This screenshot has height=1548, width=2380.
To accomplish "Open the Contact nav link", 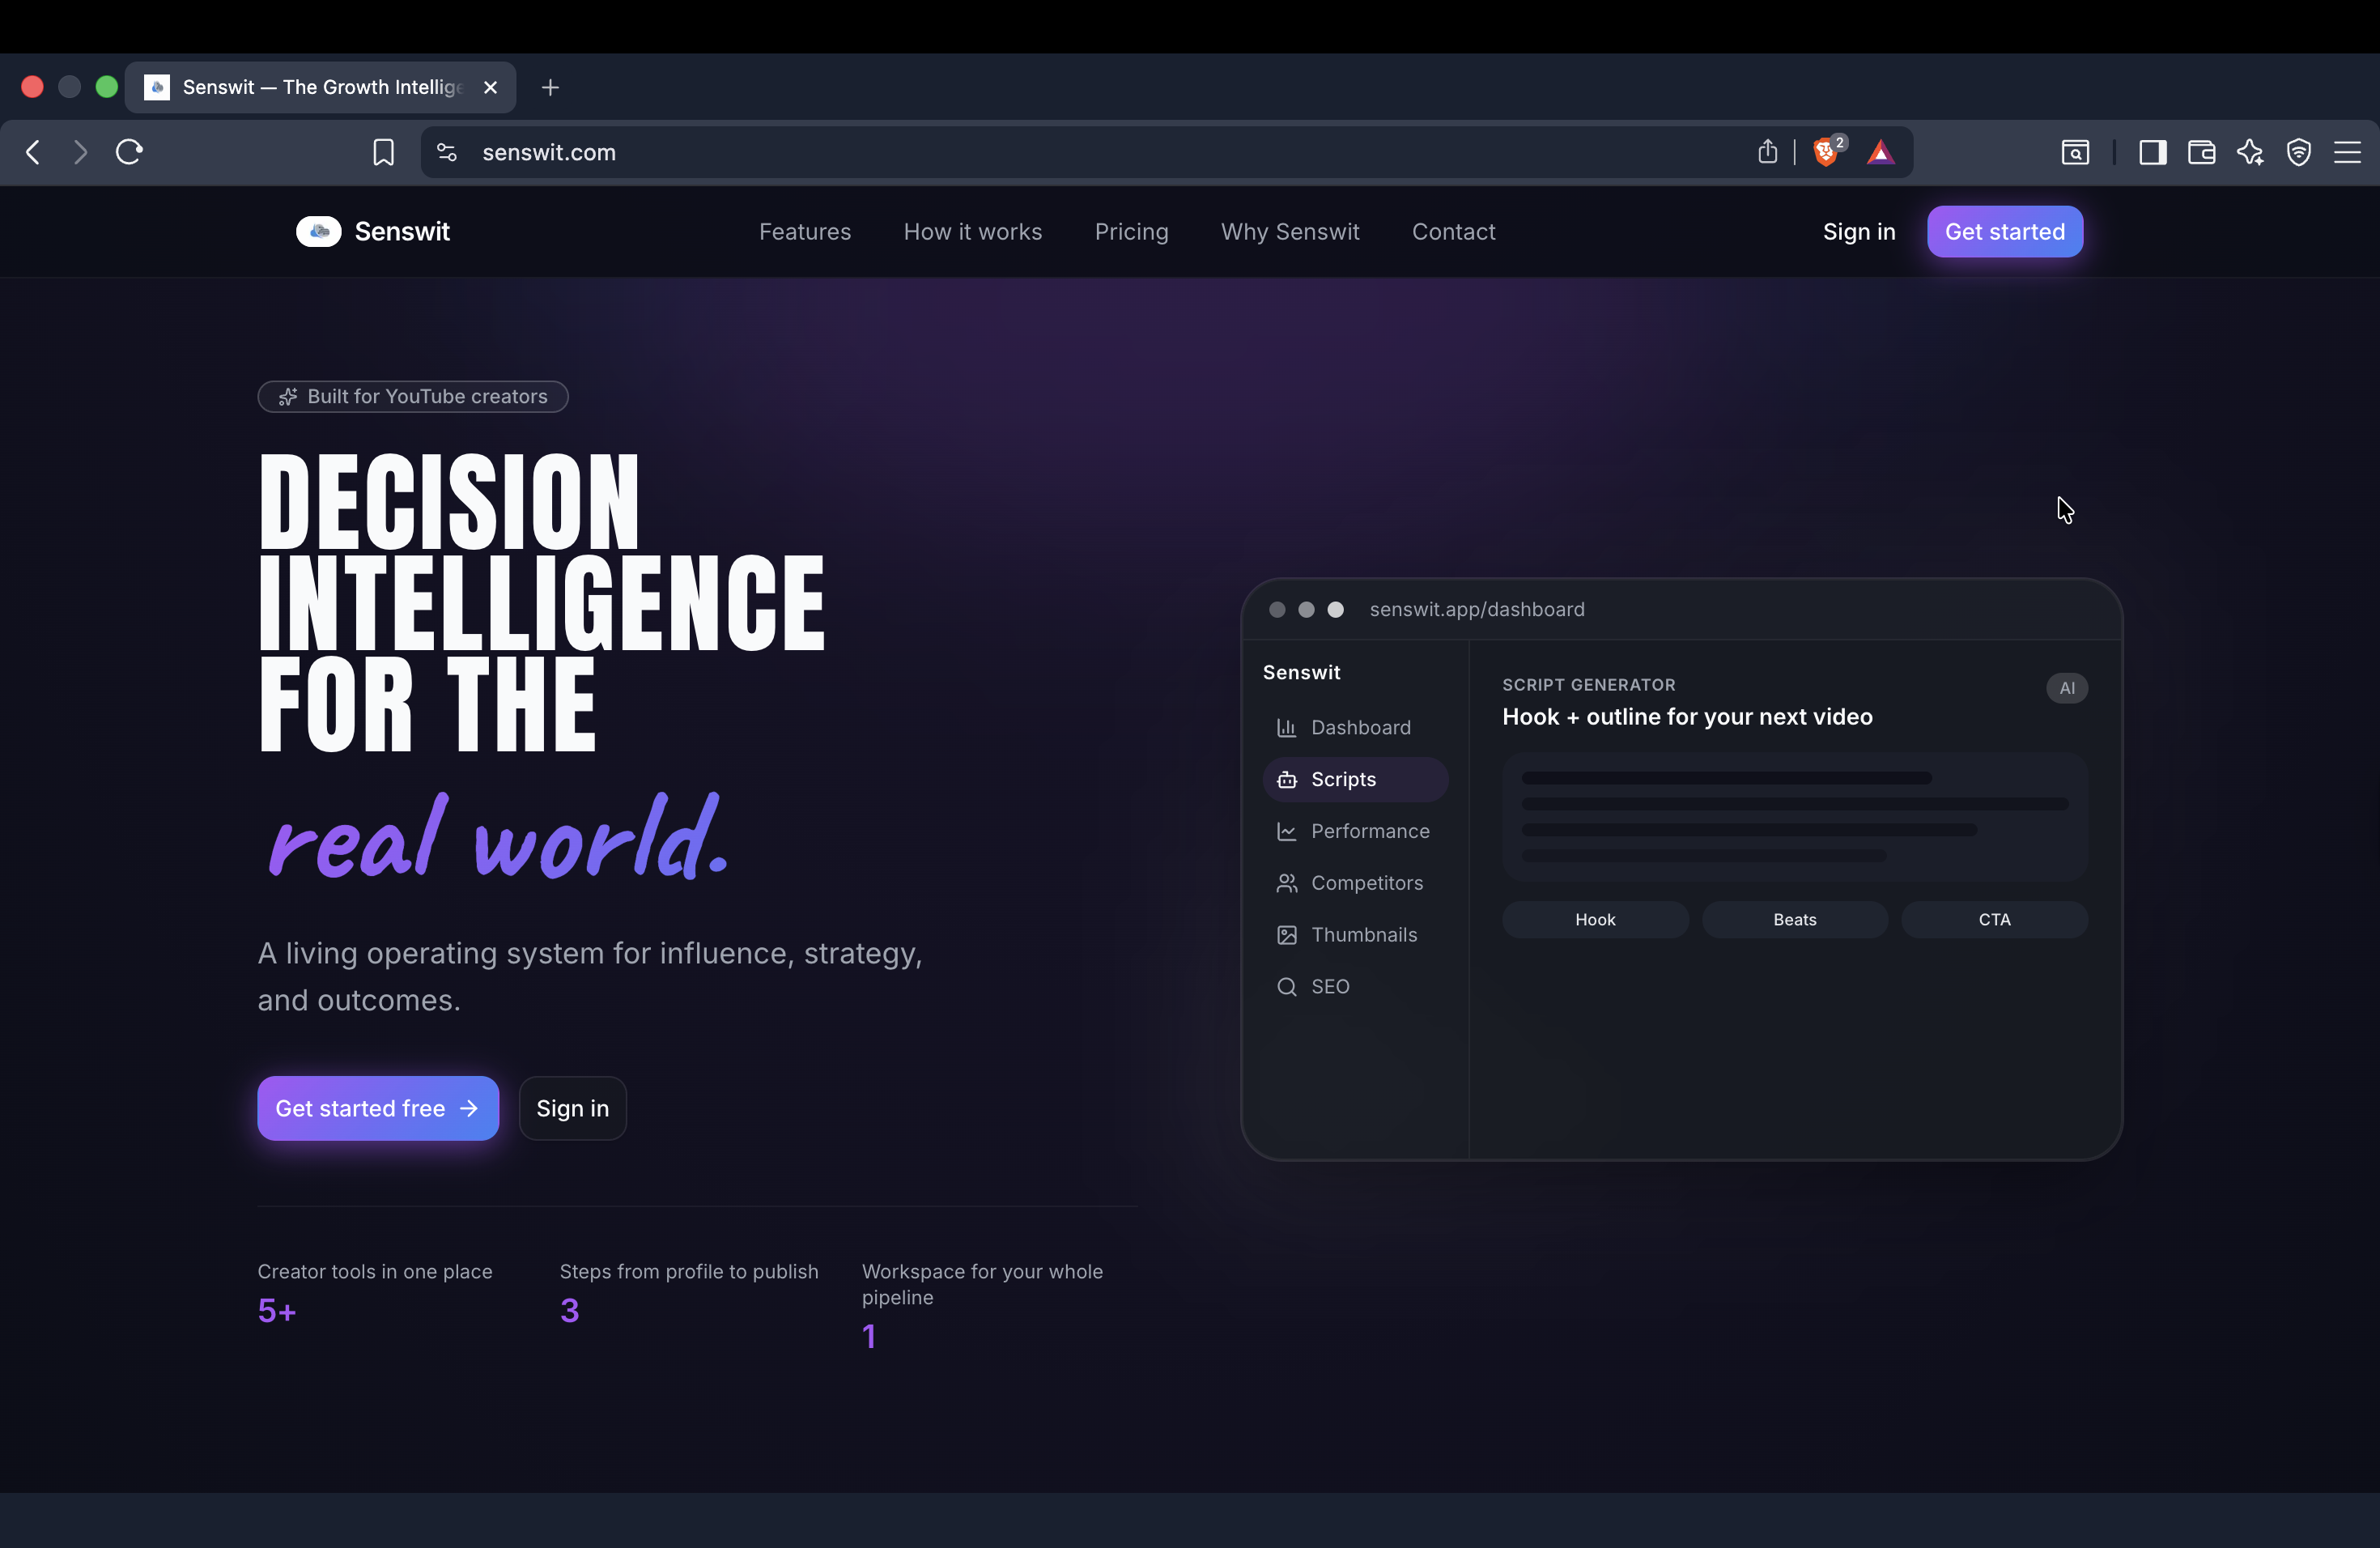I will pyautogui.click(x=1453, y=231).
